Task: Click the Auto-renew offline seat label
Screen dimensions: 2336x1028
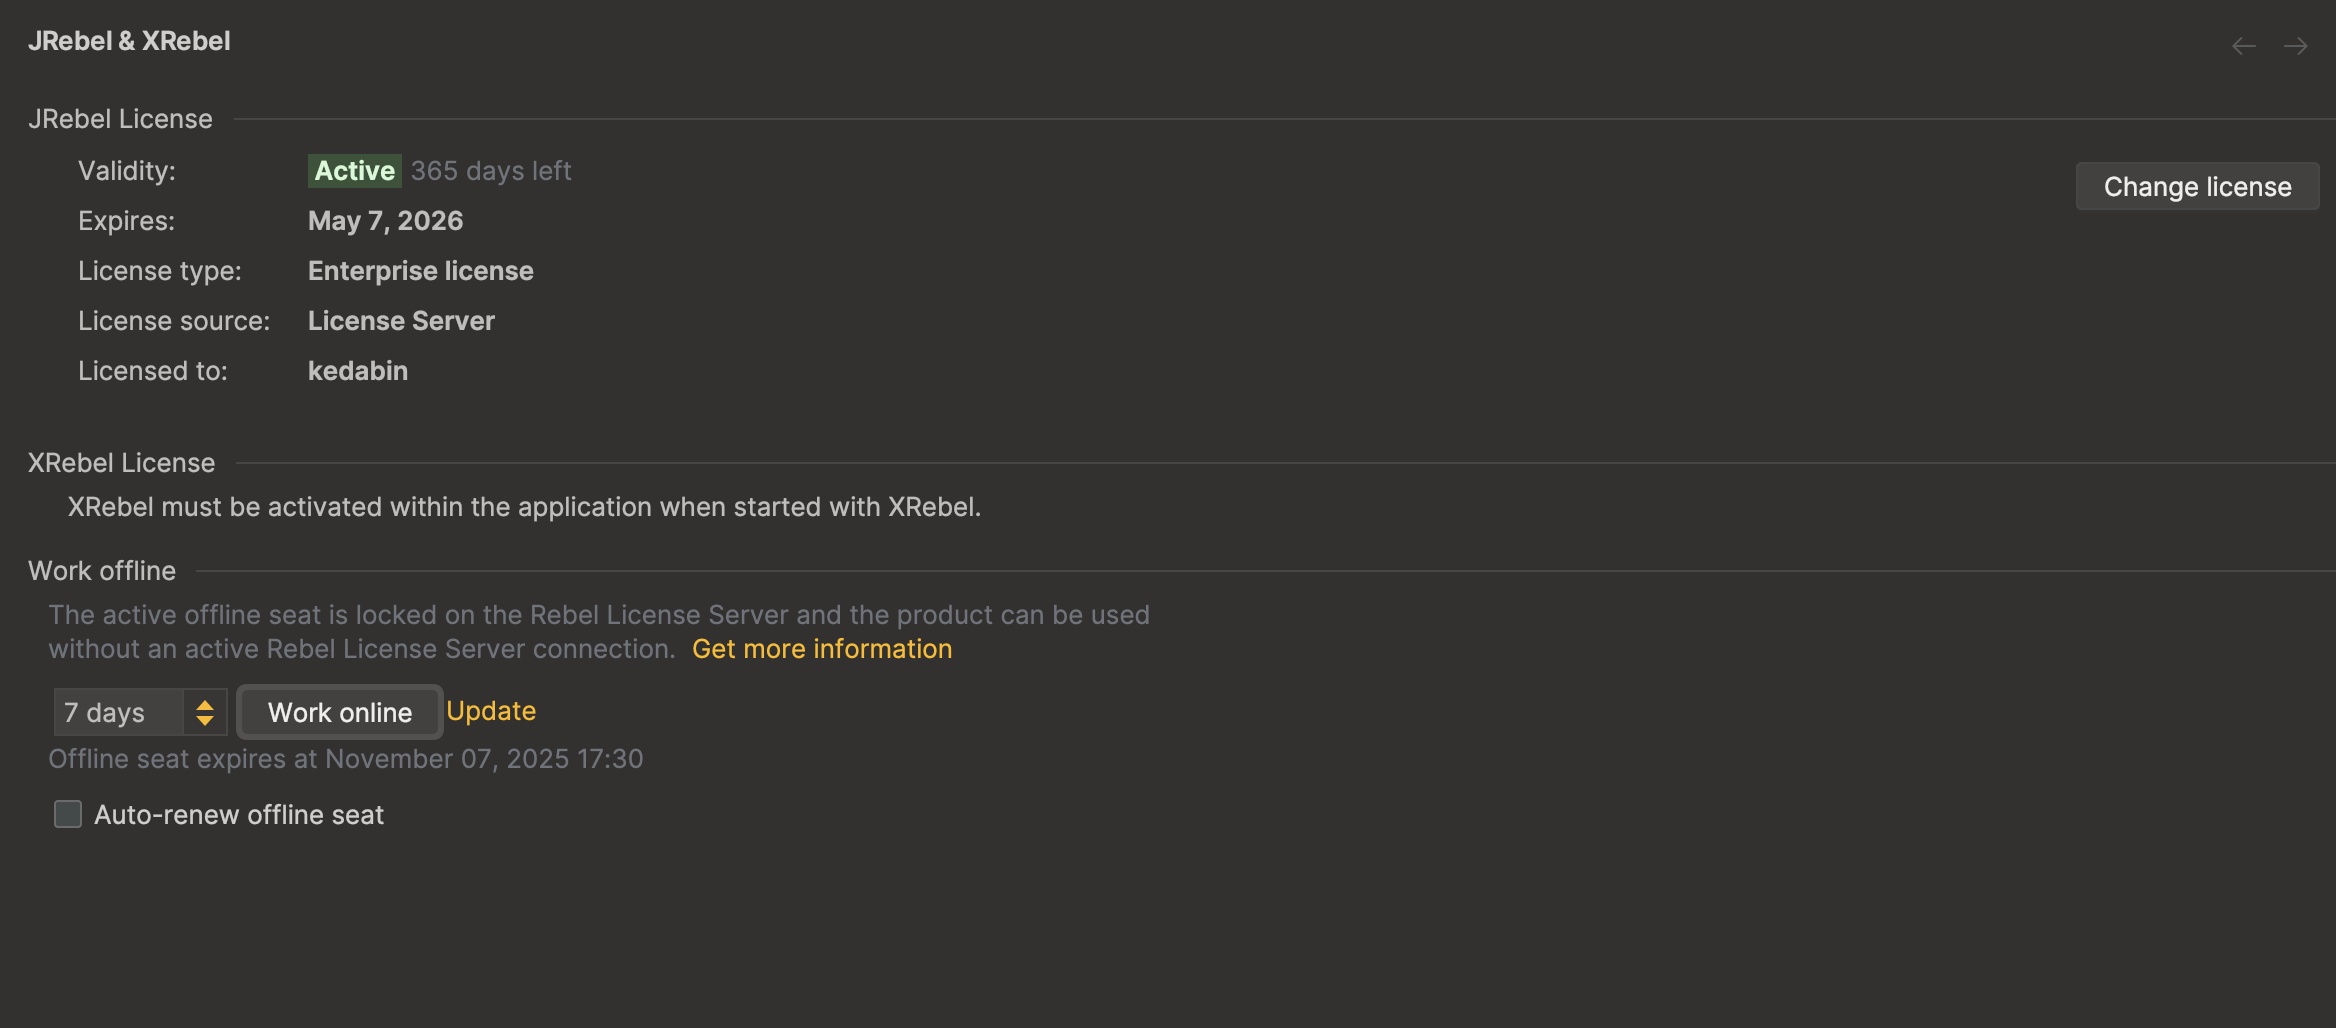Action: (239, 815)
